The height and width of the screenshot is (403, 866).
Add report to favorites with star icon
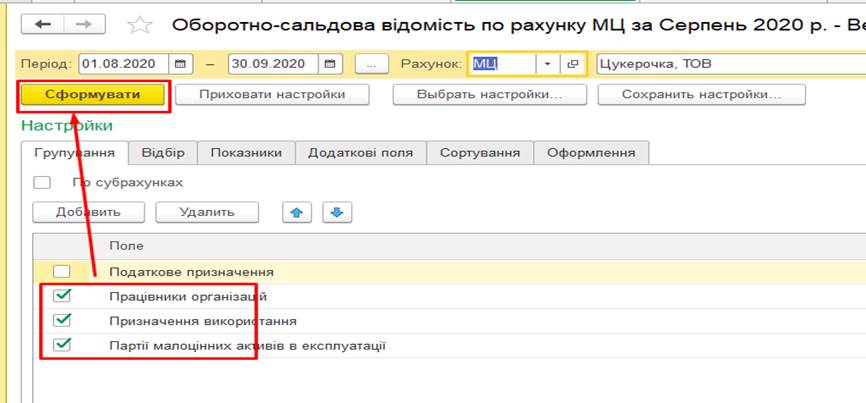click(x=142, y=24)
